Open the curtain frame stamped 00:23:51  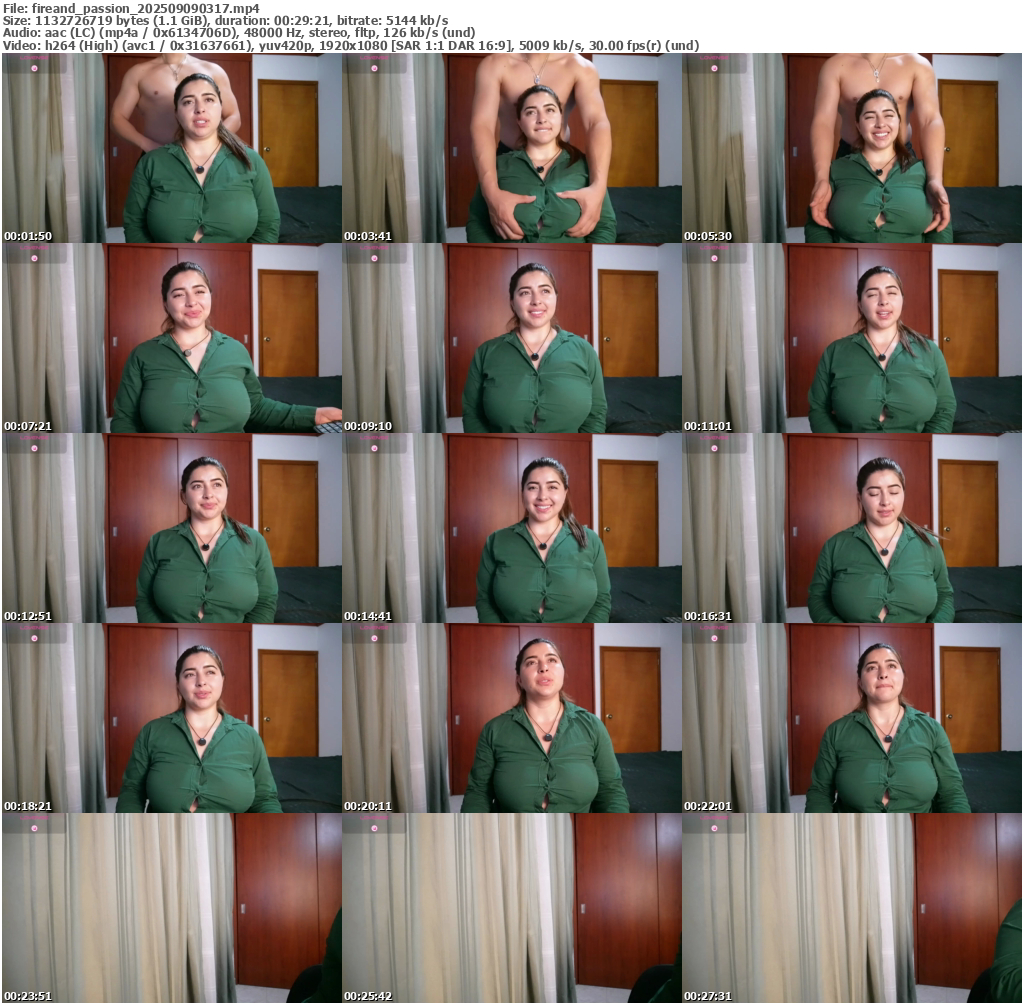pos(172,908)
